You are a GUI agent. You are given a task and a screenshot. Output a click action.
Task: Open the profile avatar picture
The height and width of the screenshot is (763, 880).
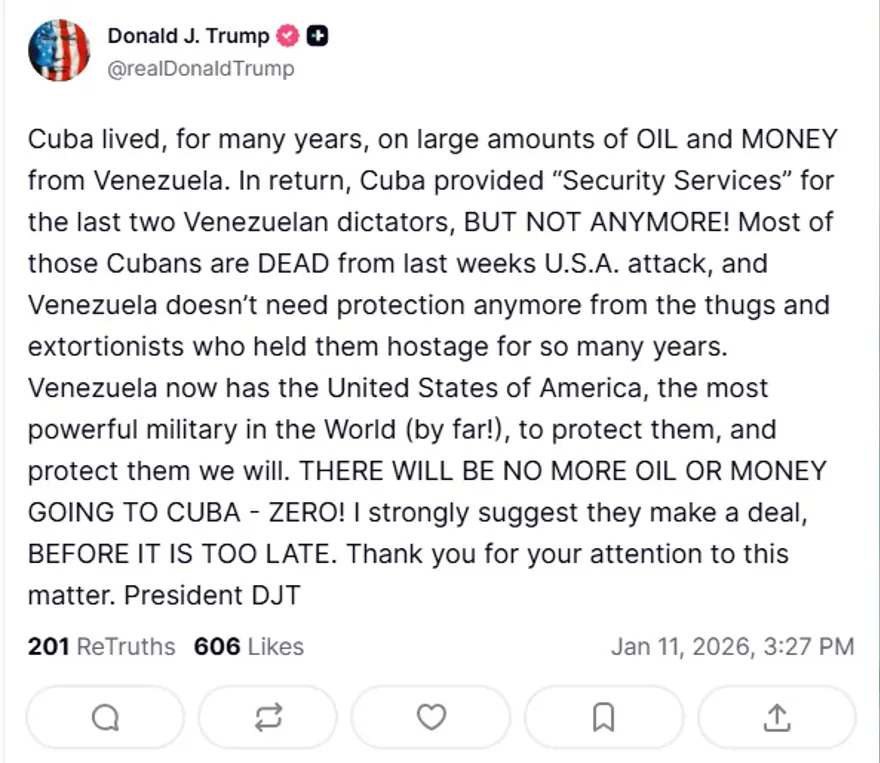[x=59, y=50]
